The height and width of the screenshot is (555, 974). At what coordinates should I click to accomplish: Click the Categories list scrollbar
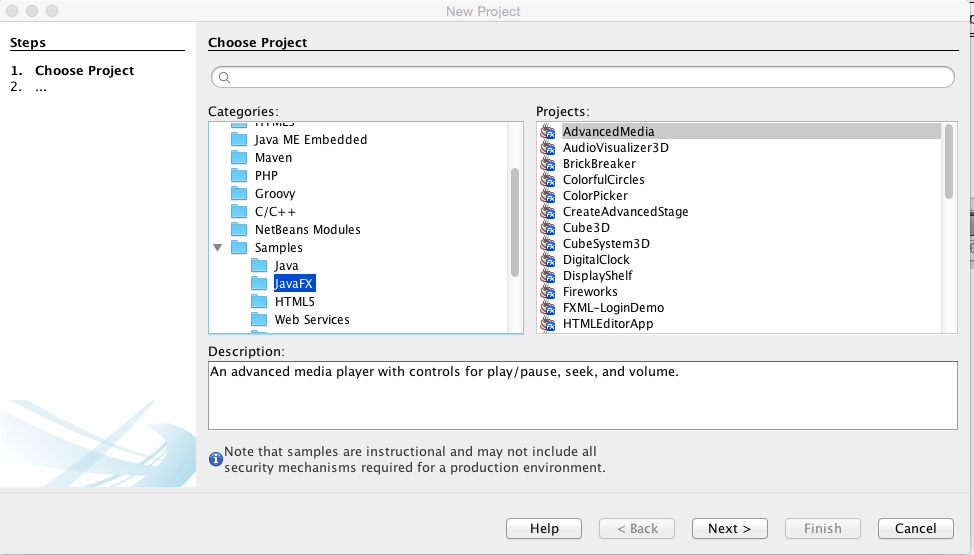click(x=515, y=220)
